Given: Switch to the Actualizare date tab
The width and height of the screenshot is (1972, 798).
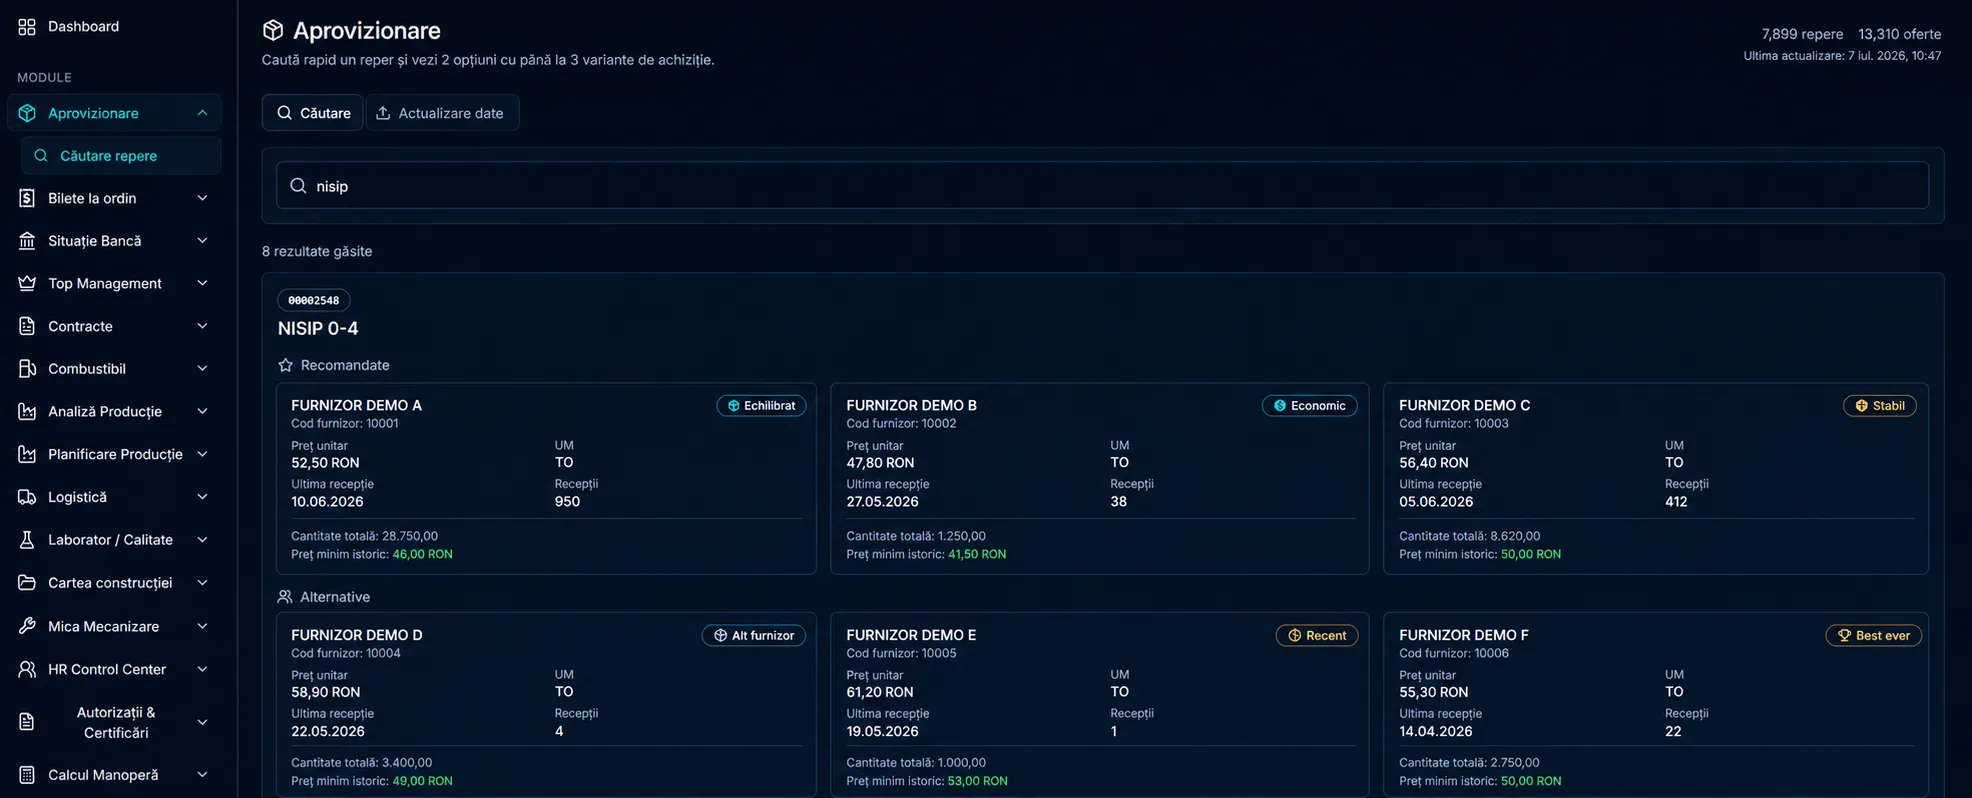Looking at the screenshot, I should [442, 113].
